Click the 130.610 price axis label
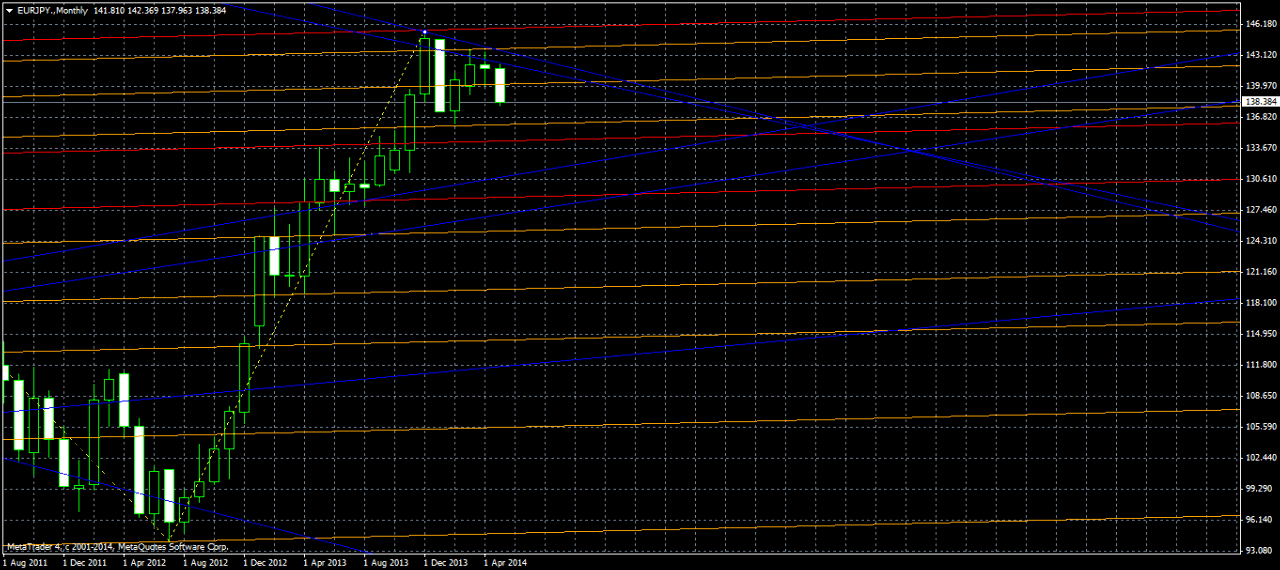Viewport: 1280px width, 570px height. tap(1258, 179)
